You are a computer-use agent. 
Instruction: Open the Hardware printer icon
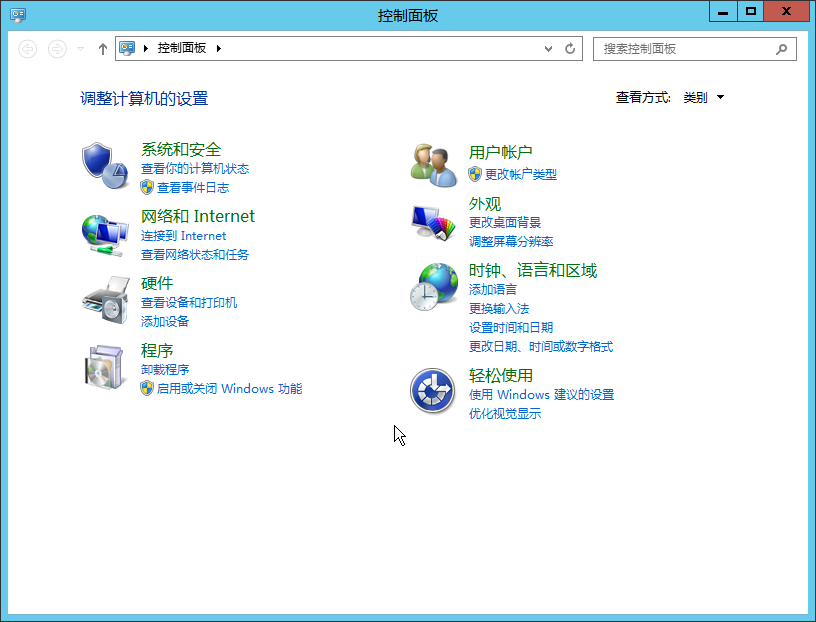[106, 300]
